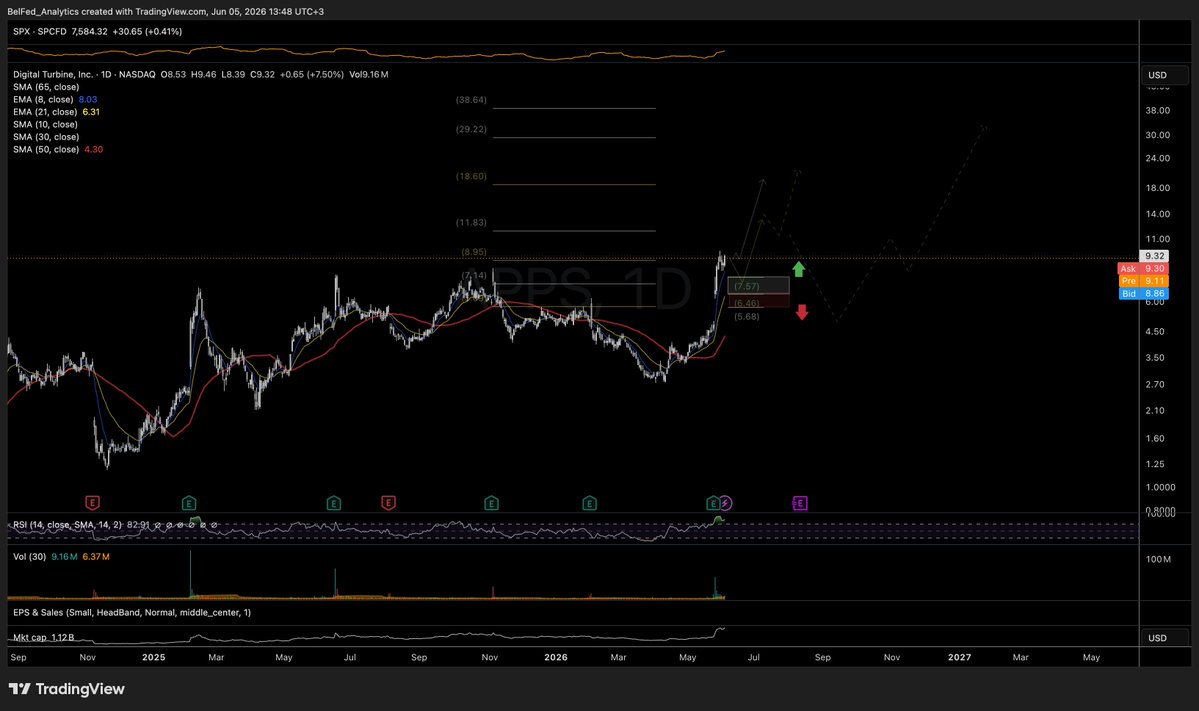Screen dimensions: 1199x711
Task: Click the Bid 8.86 price label
Action: (x=1142, y=294)
